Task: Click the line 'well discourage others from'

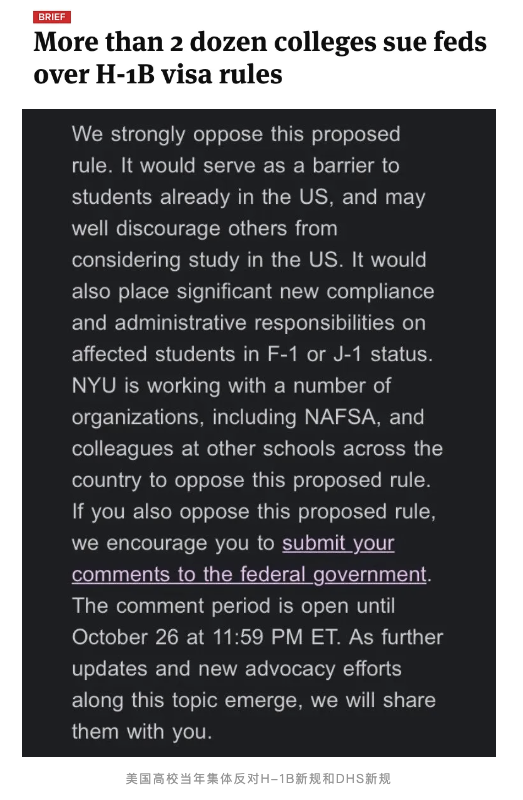Action: tap(205, 229)
